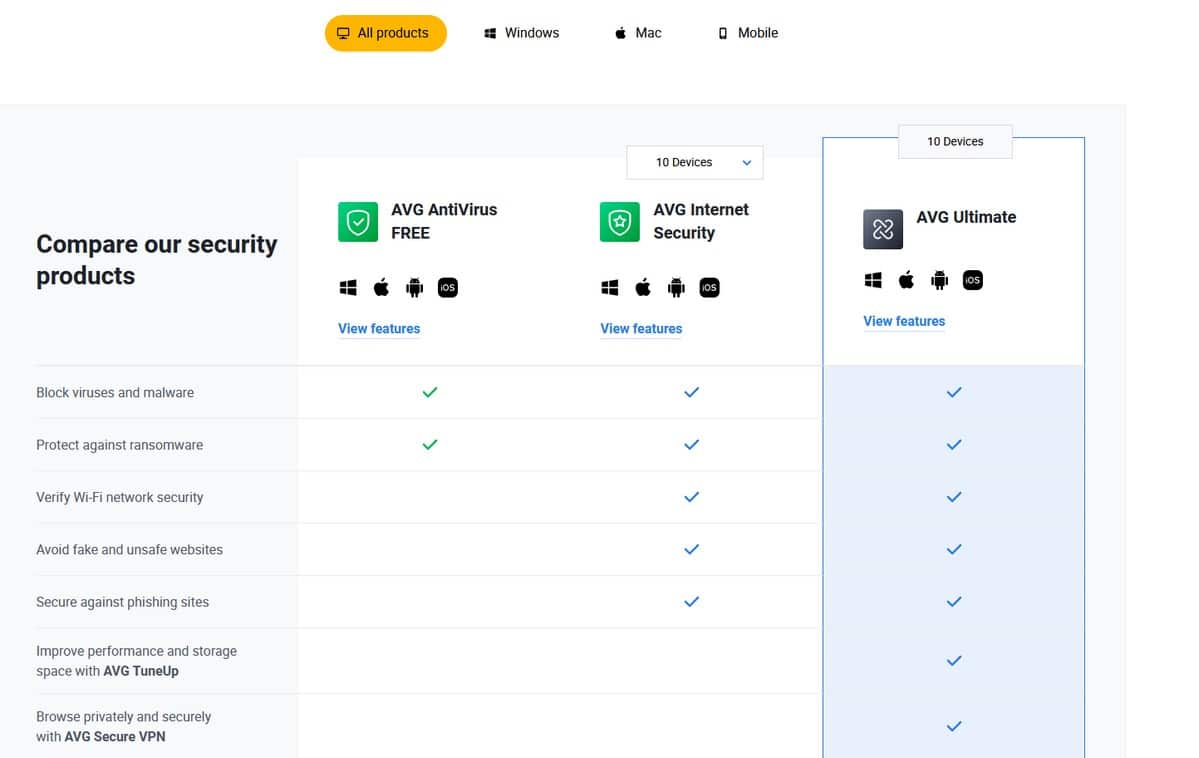Click the Apple icon under AVG AntiVirus FREE

point(381,288)
